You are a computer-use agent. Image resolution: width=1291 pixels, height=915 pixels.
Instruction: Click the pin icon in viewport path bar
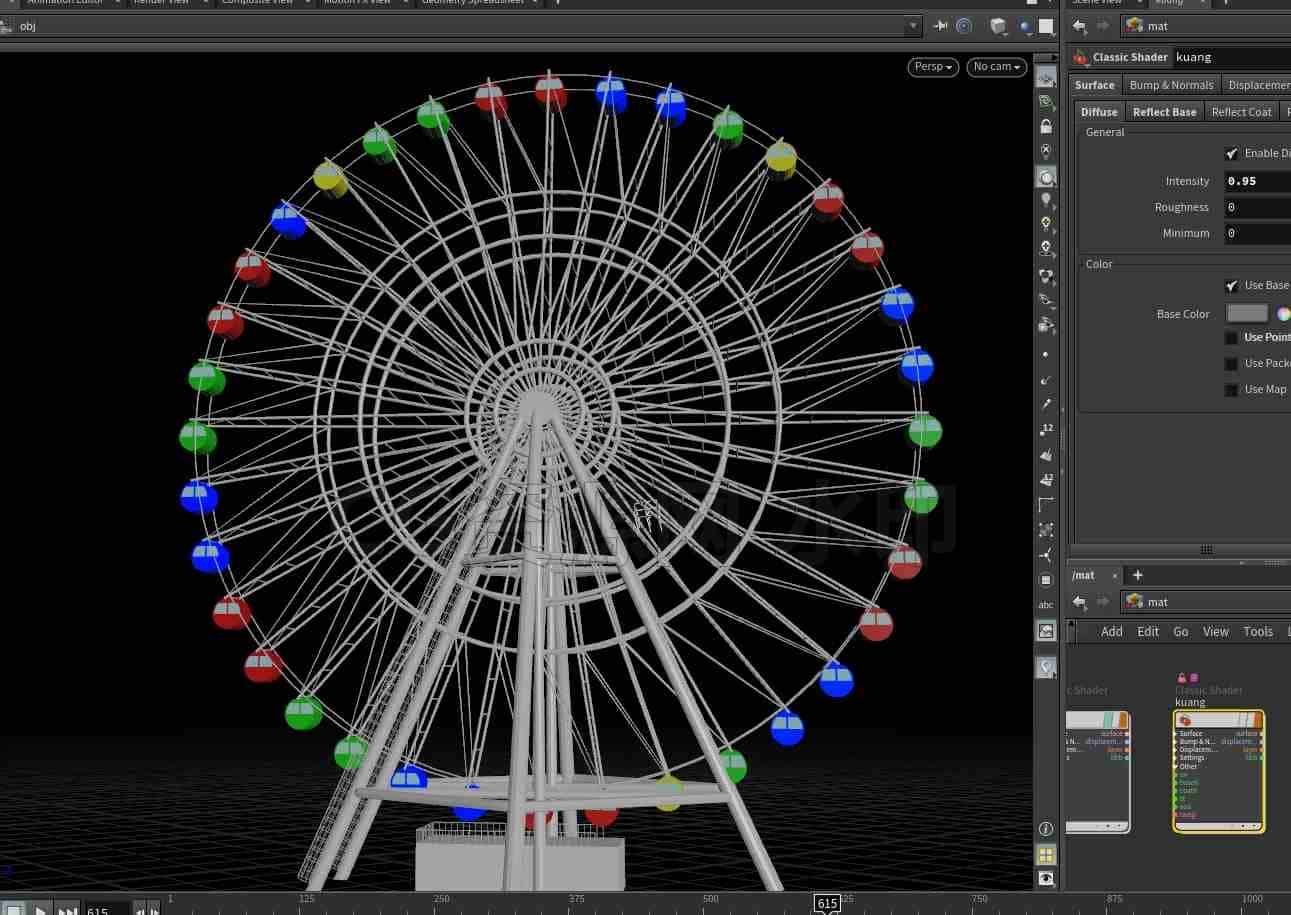coord(940,26)
